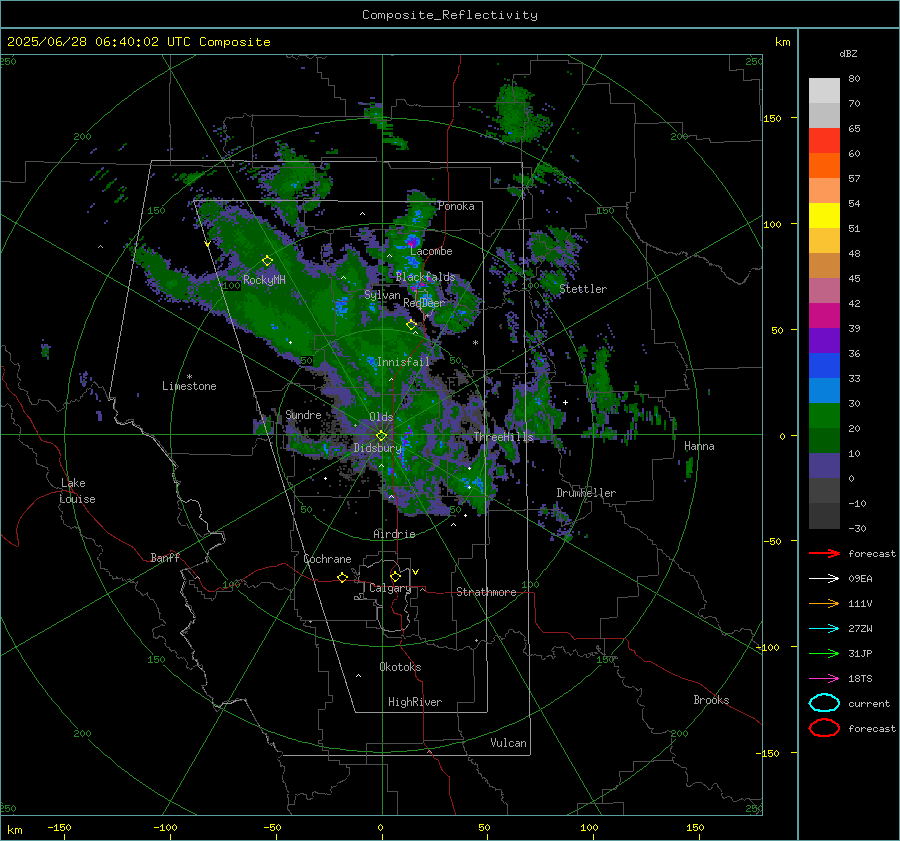Click the cyan current ellipse in legend

[x=824, y=703]
